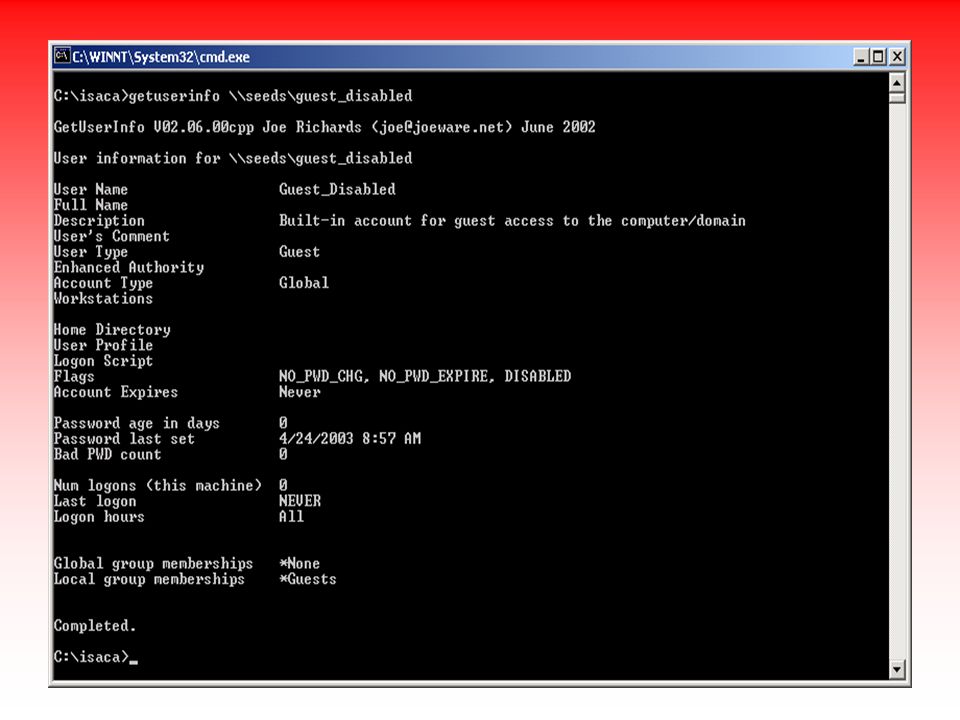Click the 'User's Comment' label
960x720 pixels.
coord(111,236)
